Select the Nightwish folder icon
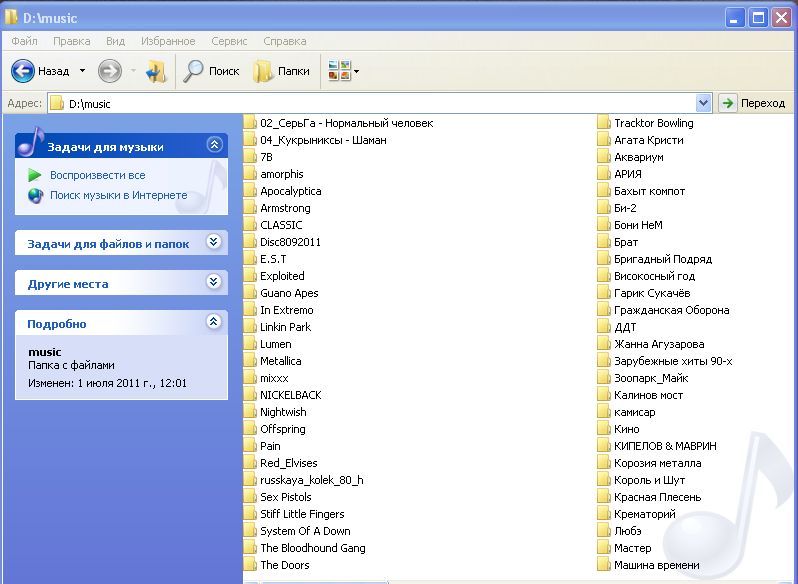 [249, 412]
